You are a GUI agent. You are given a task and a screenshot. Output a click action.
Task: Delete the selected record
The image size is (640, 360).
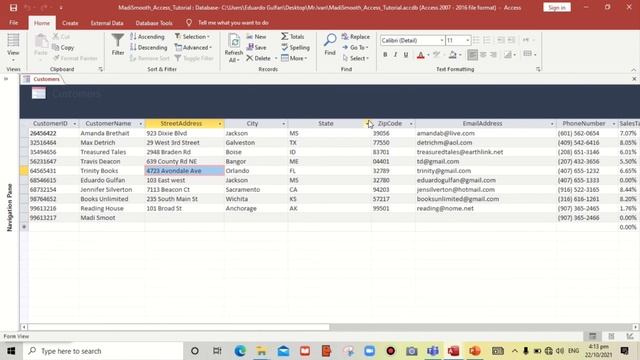click(x=259, y=58)
